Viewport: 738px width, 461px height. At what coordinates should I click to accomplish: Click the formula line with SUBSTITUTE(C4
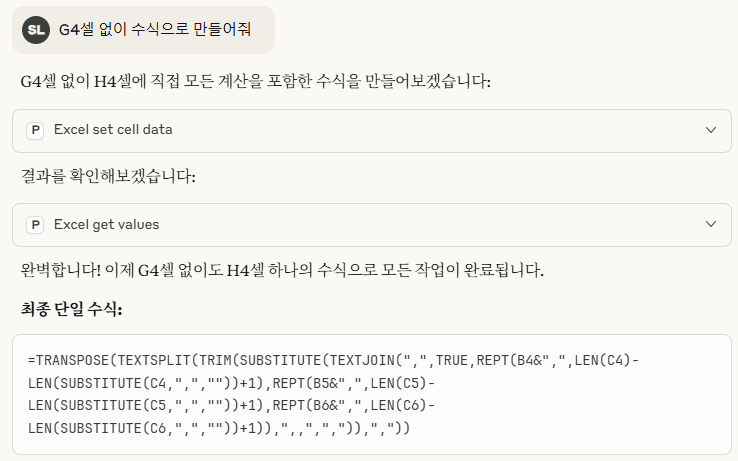pos(232,383)
